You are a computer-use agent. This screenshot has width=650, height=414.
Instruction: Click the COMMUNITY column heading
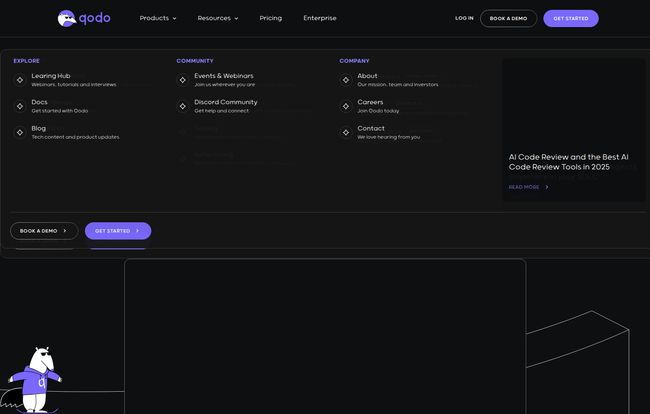coord(195,61)
